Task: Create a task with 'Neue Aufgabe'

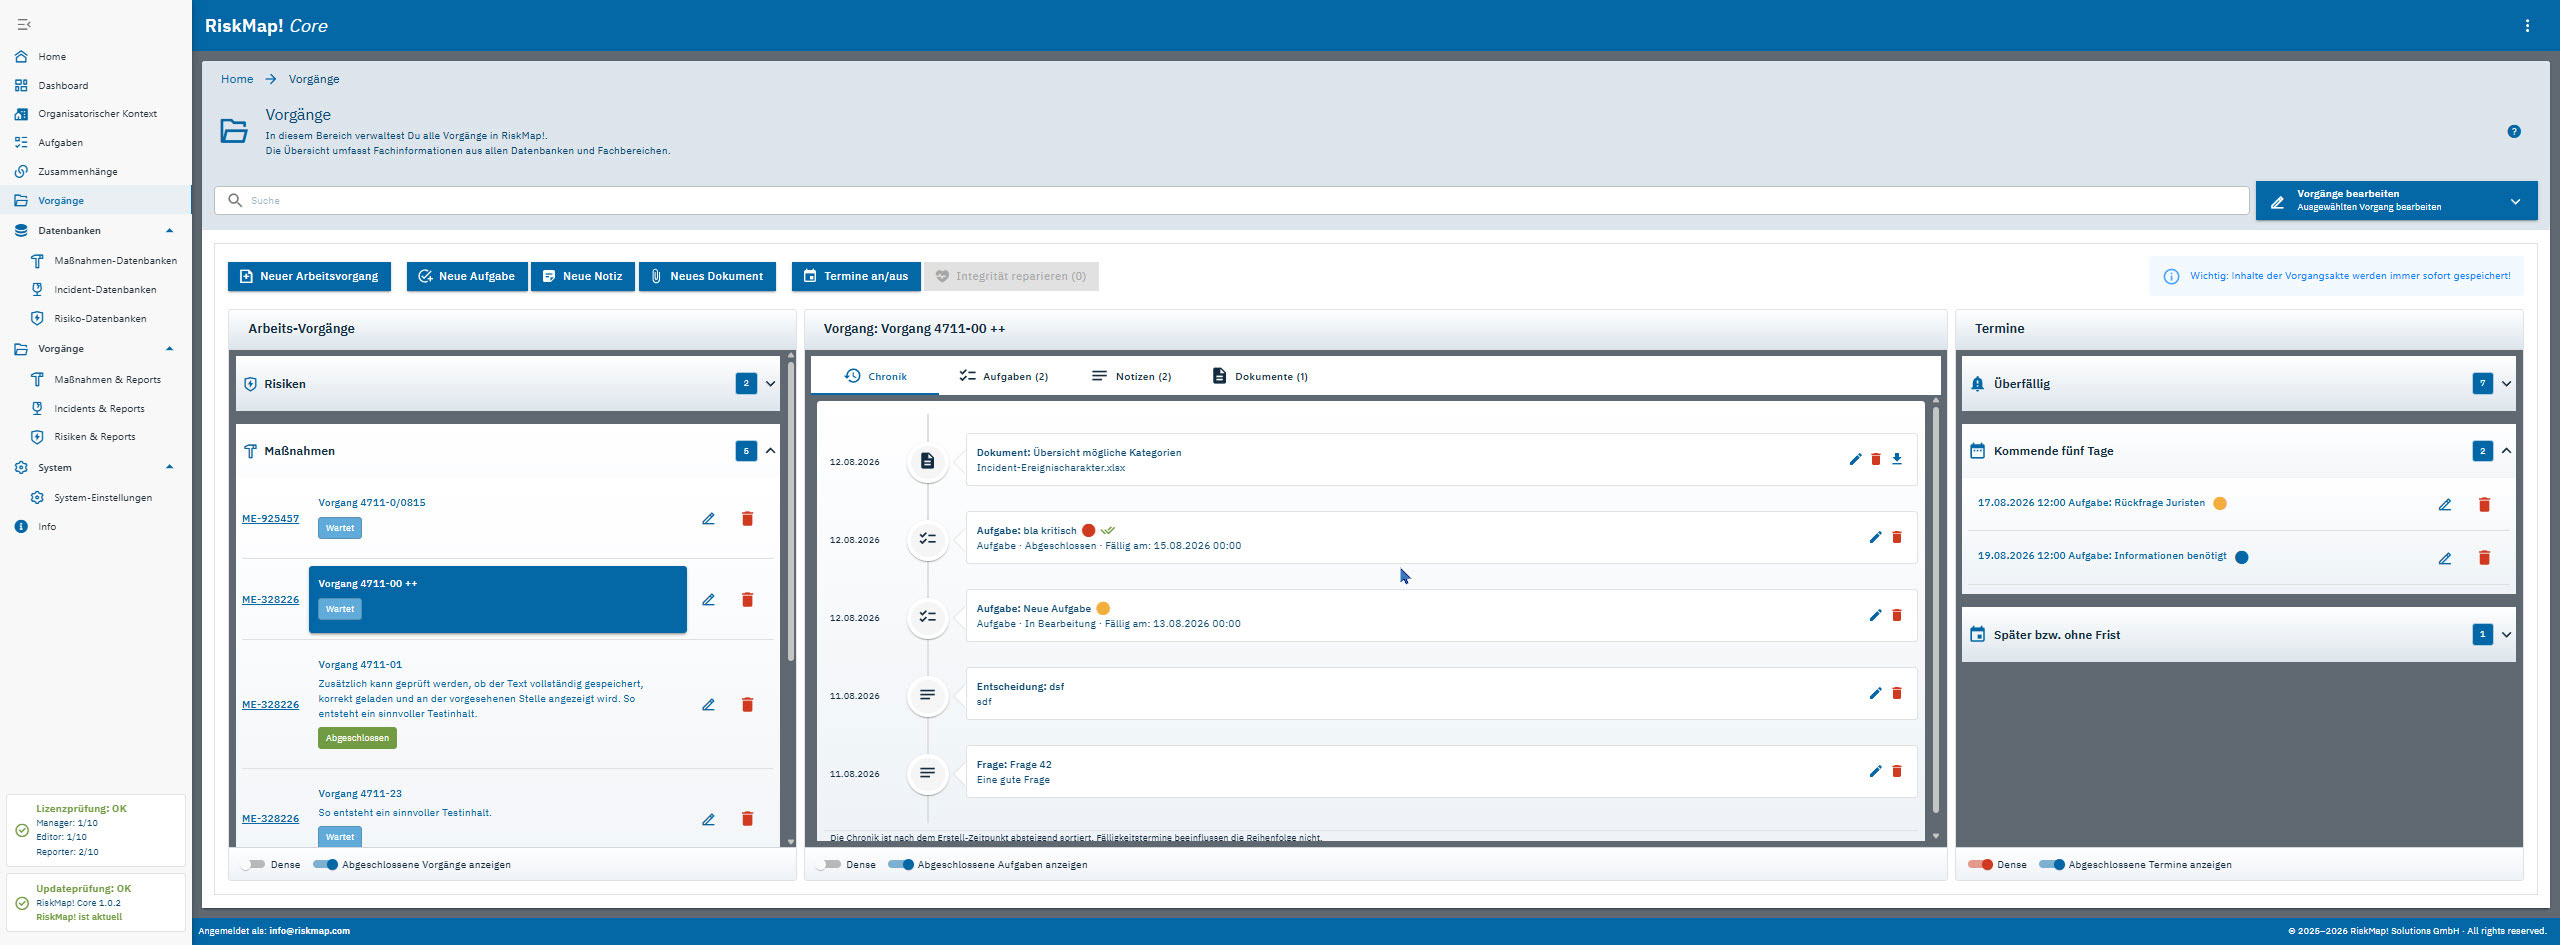Action: [466, 277]
